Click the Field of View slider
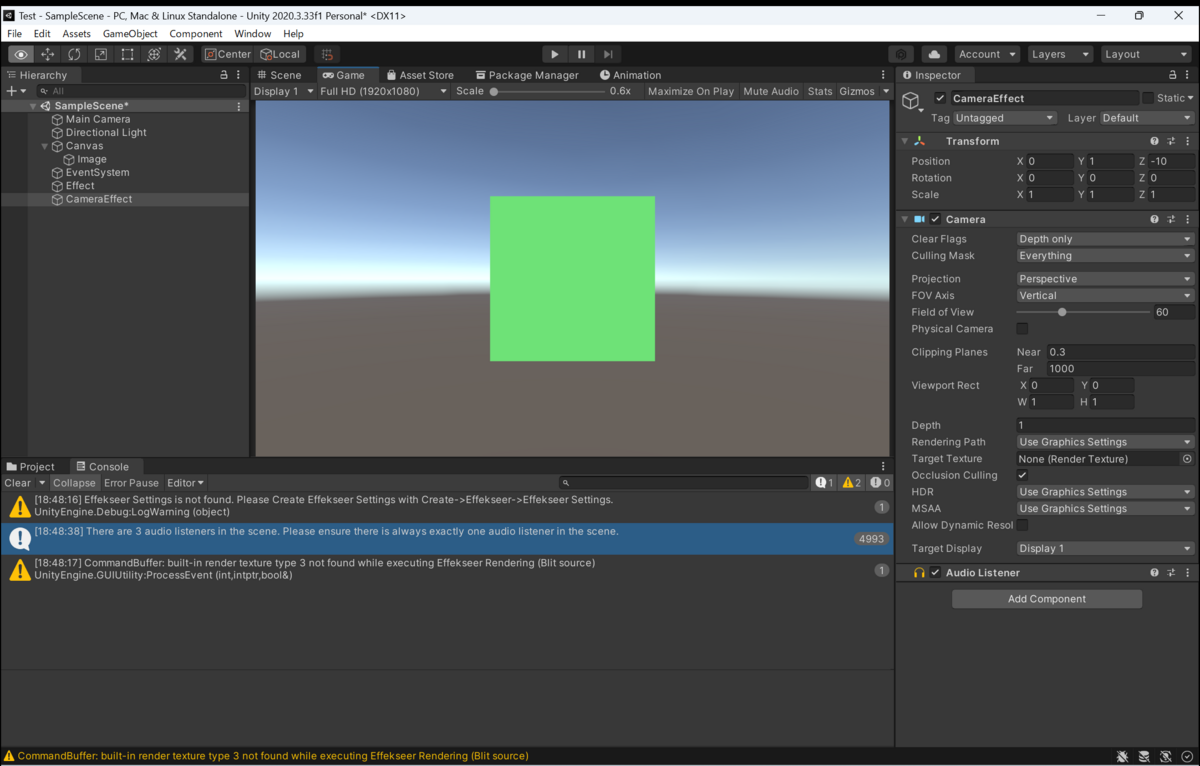The image size is (1200, 766). (1083, 312)
